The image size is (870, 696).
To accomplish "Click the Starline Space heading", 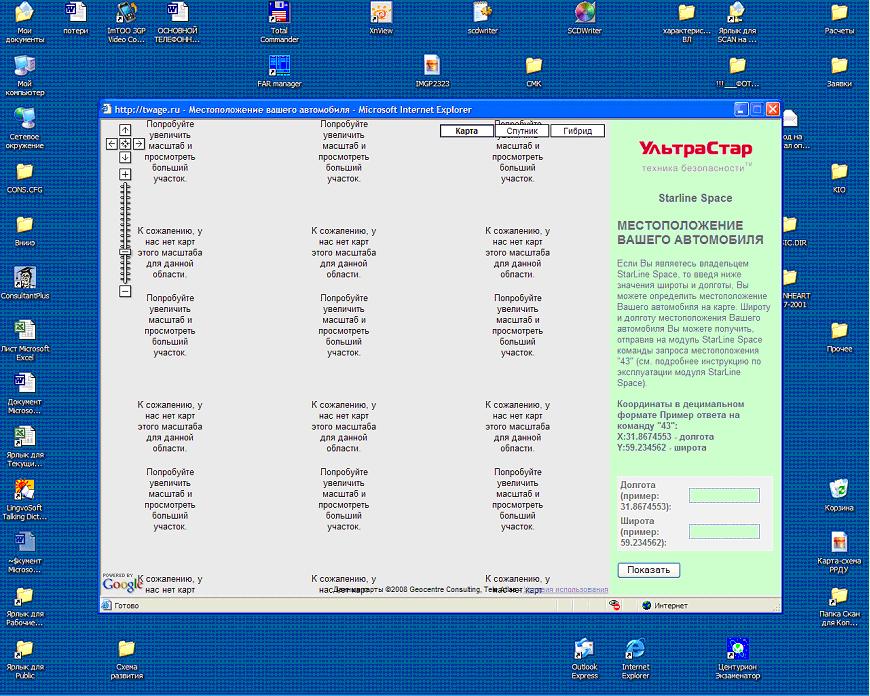I will point(695,198).
